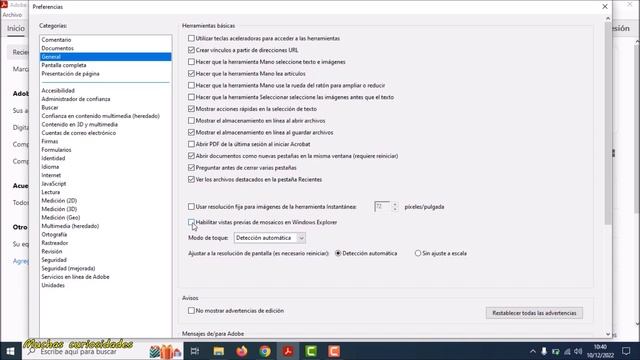Viewport: 640px width, 360px height.
Task: Toggle Crear vínculos a partir de direcciones URL
Action: coord(191,50)
